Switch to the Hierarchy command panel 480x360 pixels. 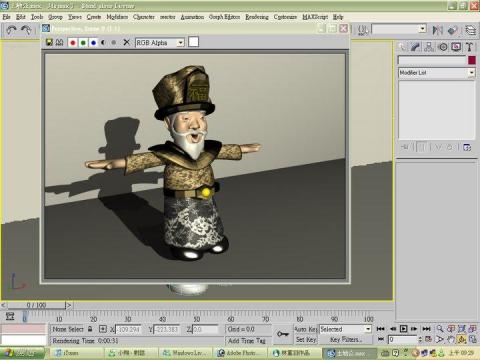click(429, 47)
